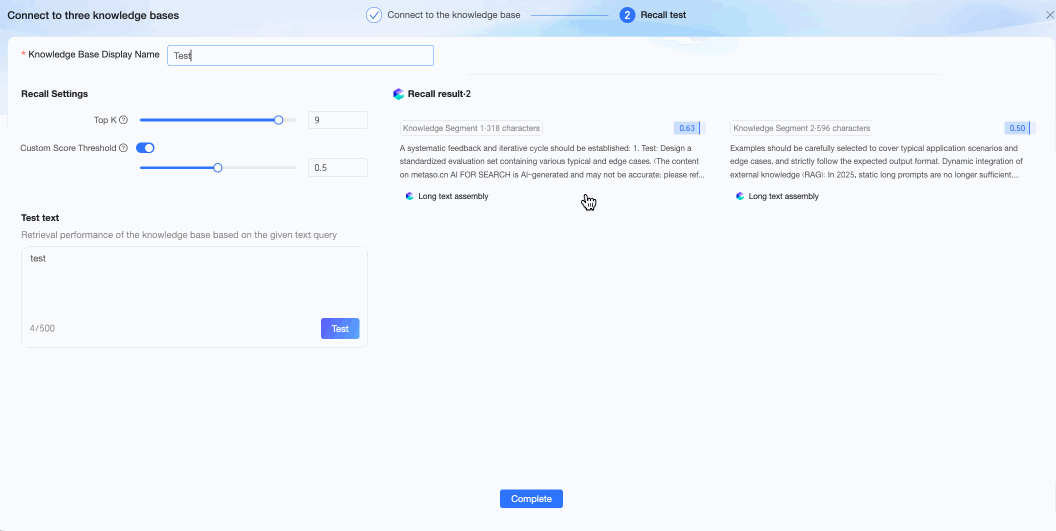1056x531 pixels.
Task: Click the 4/500 character counter
Action: (x=42, y=328)
